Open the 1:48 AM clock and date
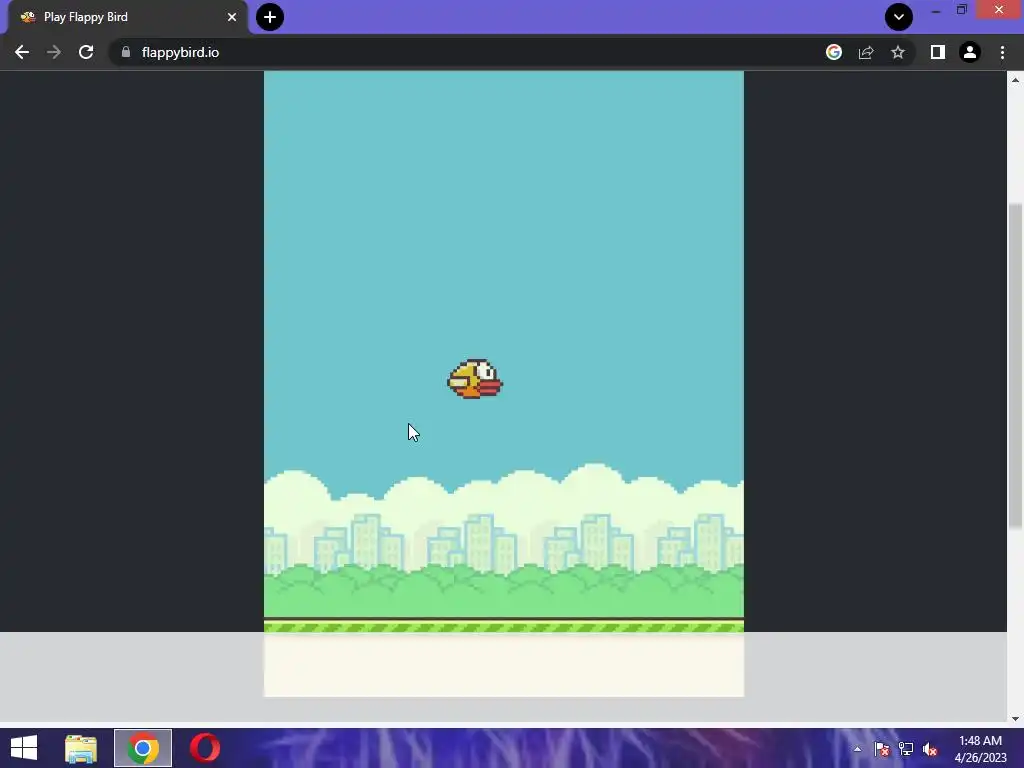Screen dimensions: 1024x768 pos(980,749)
